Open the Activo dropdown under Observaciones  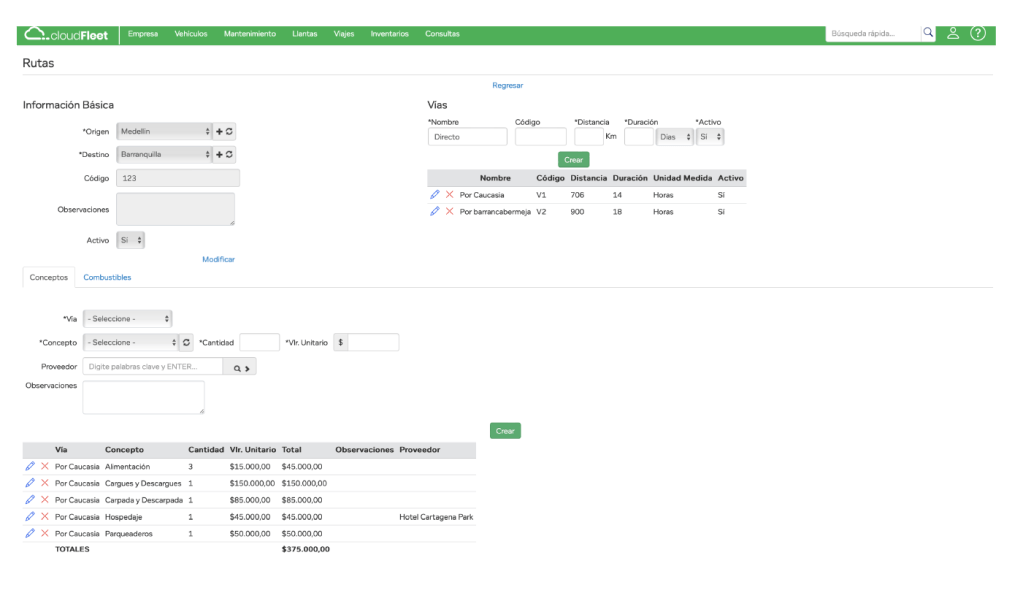coord(130,240)
